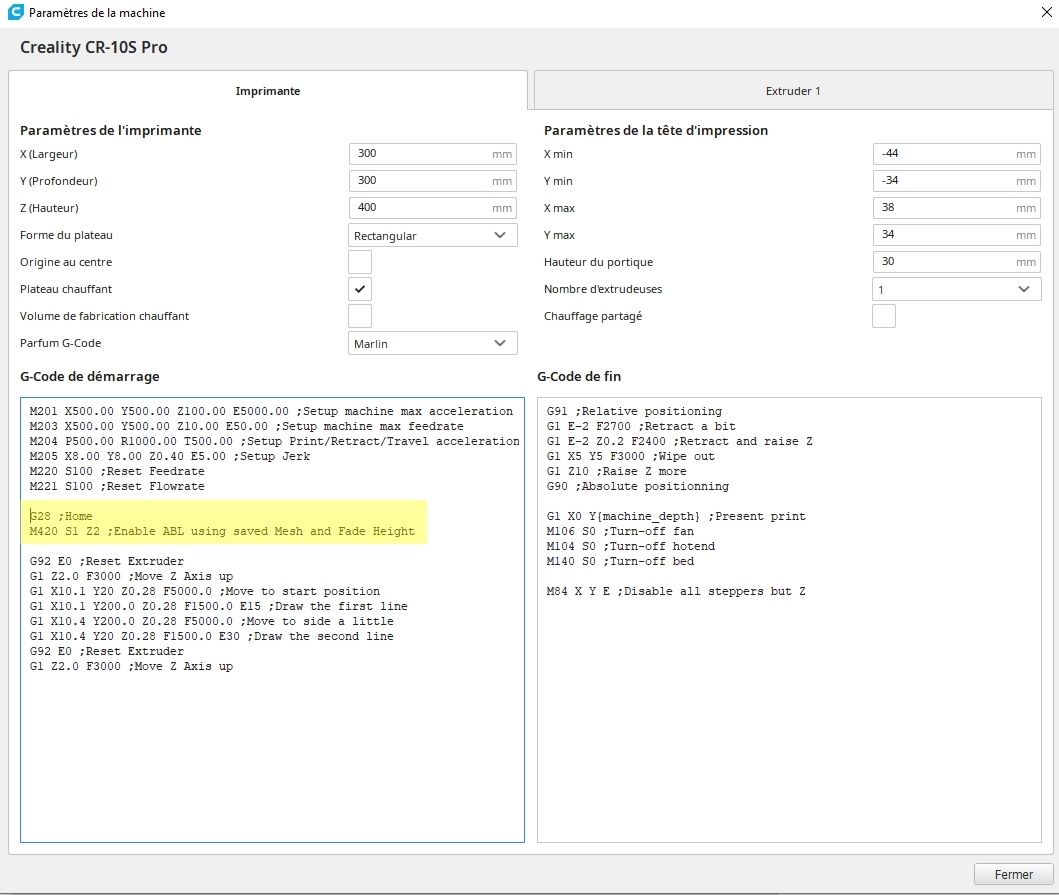Click the Cura logo icon in title bar
1059x895 pixels.
point(15,12)
